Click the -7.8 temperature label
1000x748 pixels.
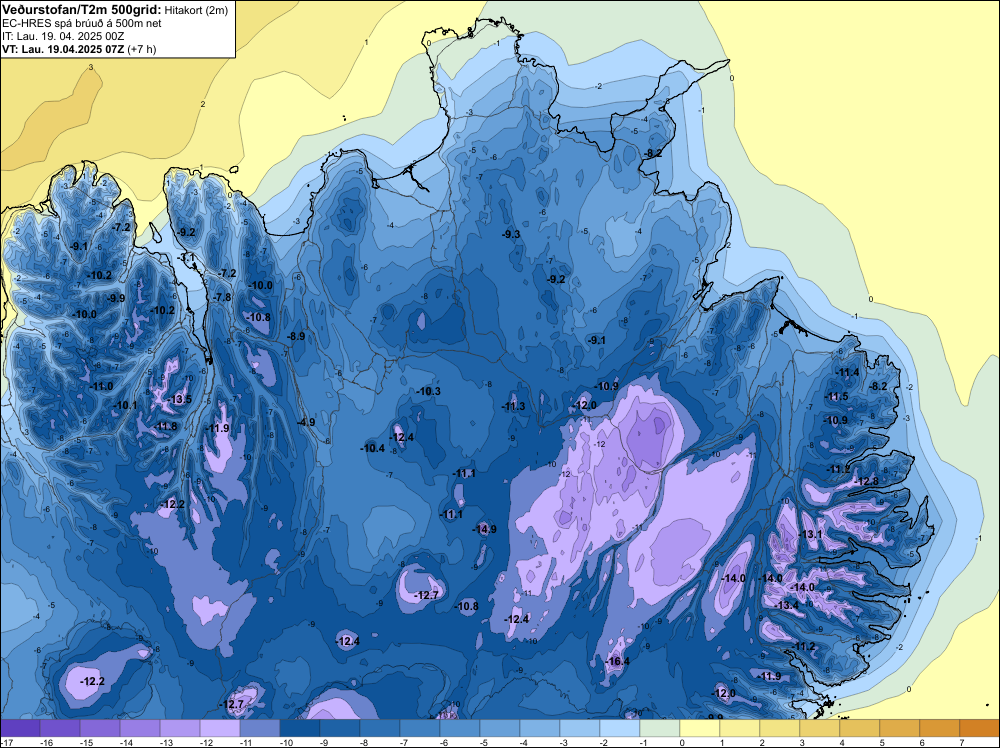(222, 297)
